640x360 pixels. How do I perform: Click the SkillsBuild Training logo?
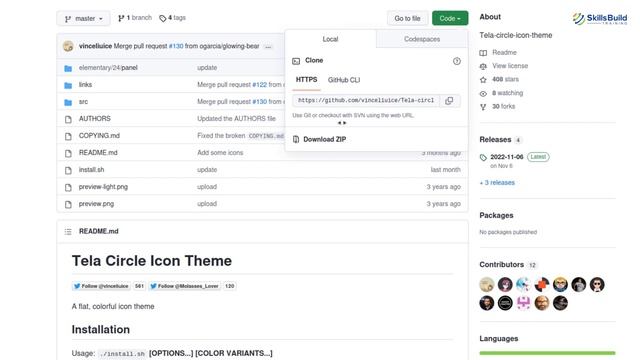point(600,18)
